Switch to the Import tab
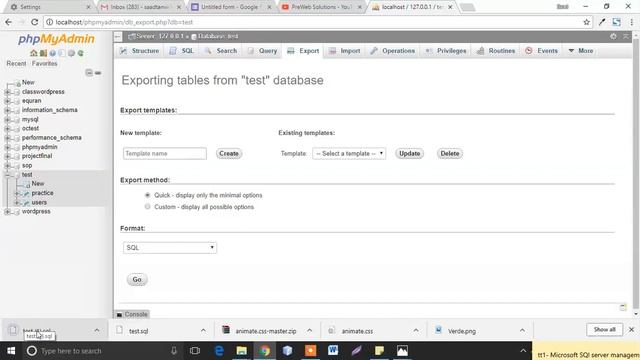Image resolution: width=640 pixels, height=360 pixels. coord(345,51)
